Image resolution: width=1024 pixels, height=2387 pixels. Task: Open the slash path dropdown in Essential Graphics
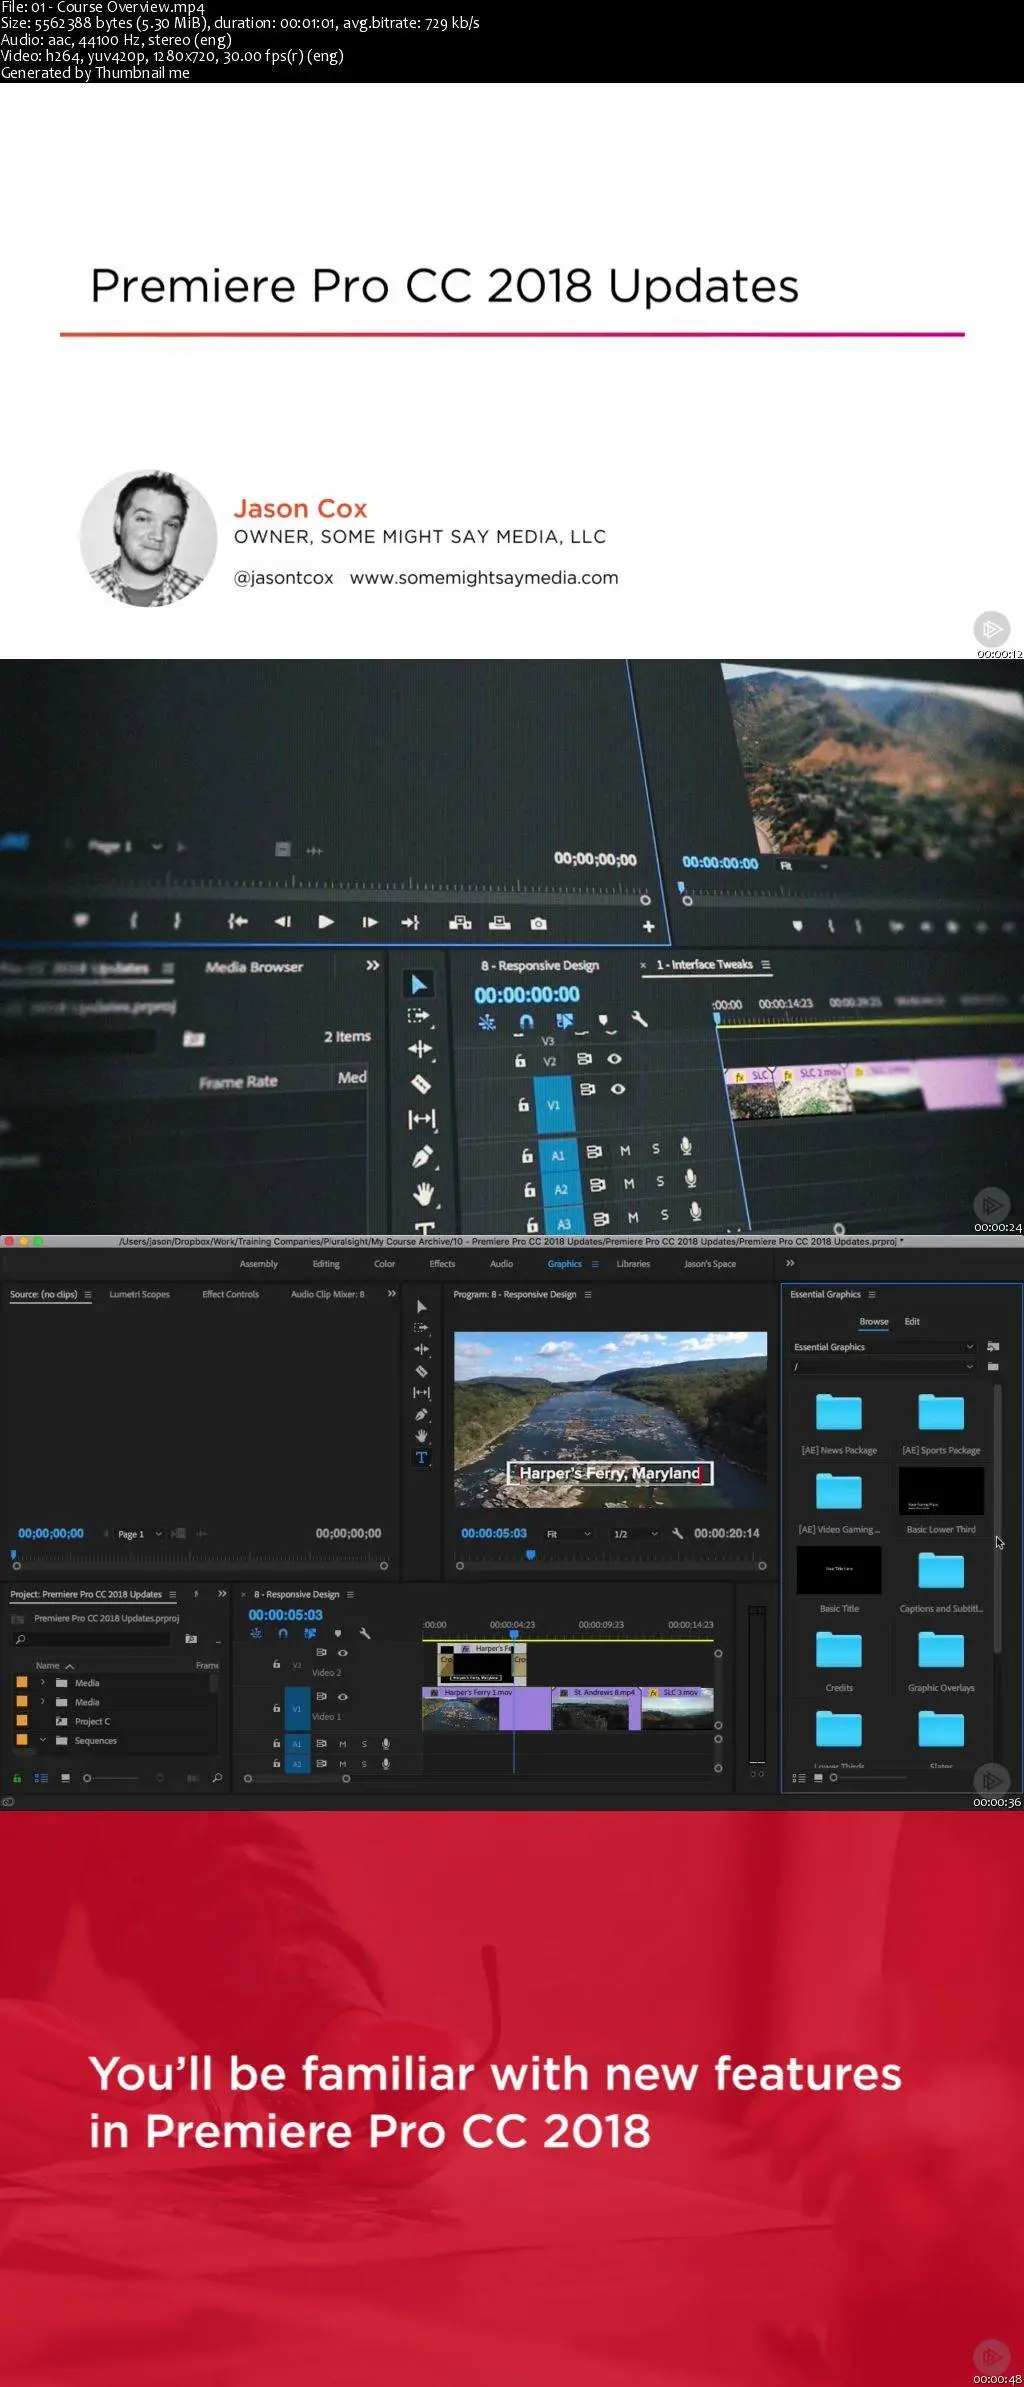pyautogui.click(x=883, y=1367)
